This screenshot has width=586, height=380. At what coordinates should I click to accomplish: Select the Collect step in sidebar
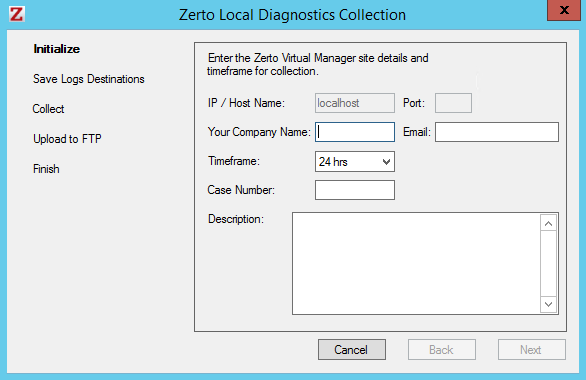coord(48,109)
